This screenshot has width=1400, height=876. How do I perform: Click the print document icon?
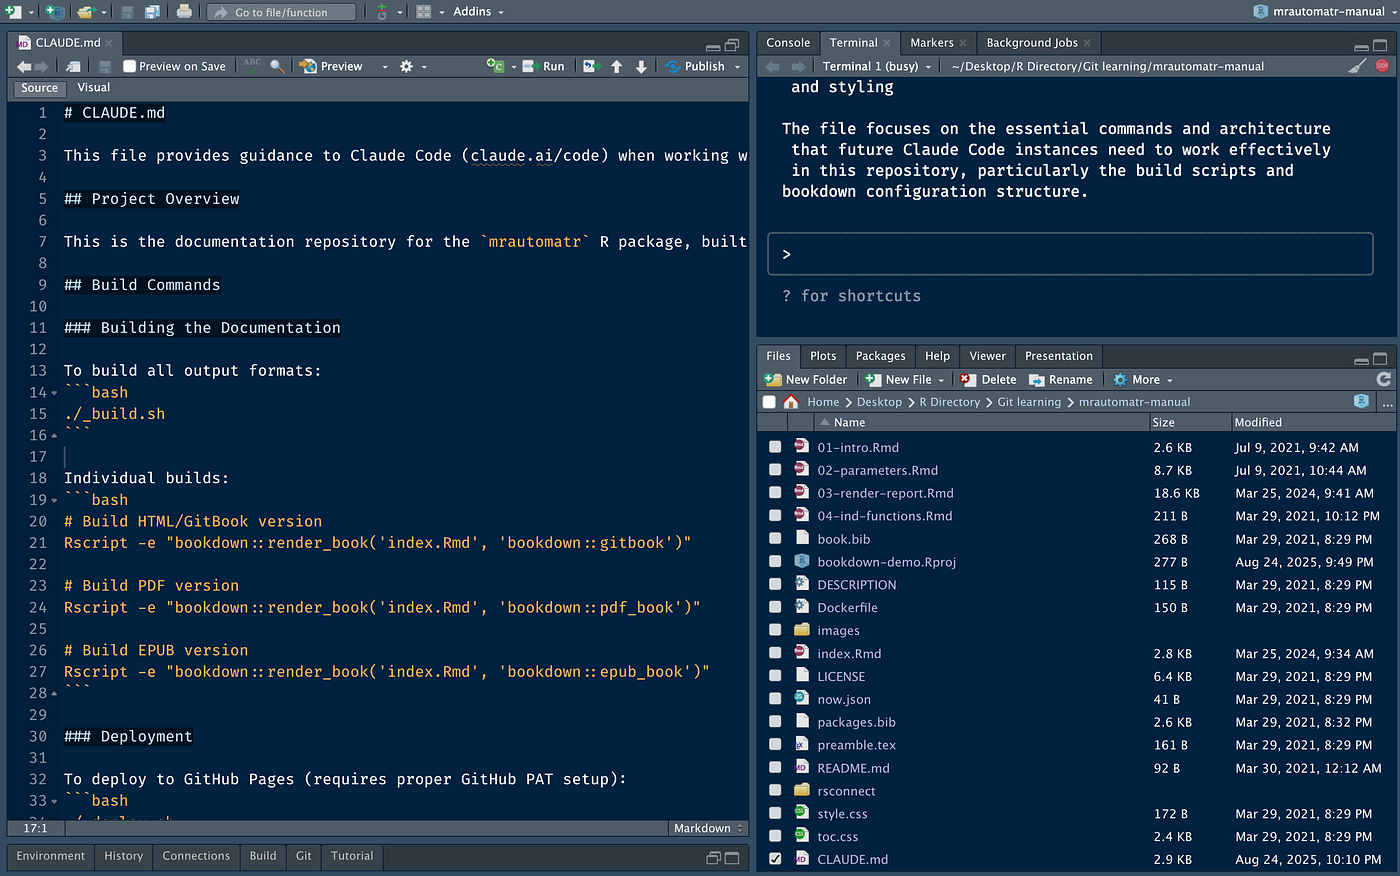coord(184,12)
